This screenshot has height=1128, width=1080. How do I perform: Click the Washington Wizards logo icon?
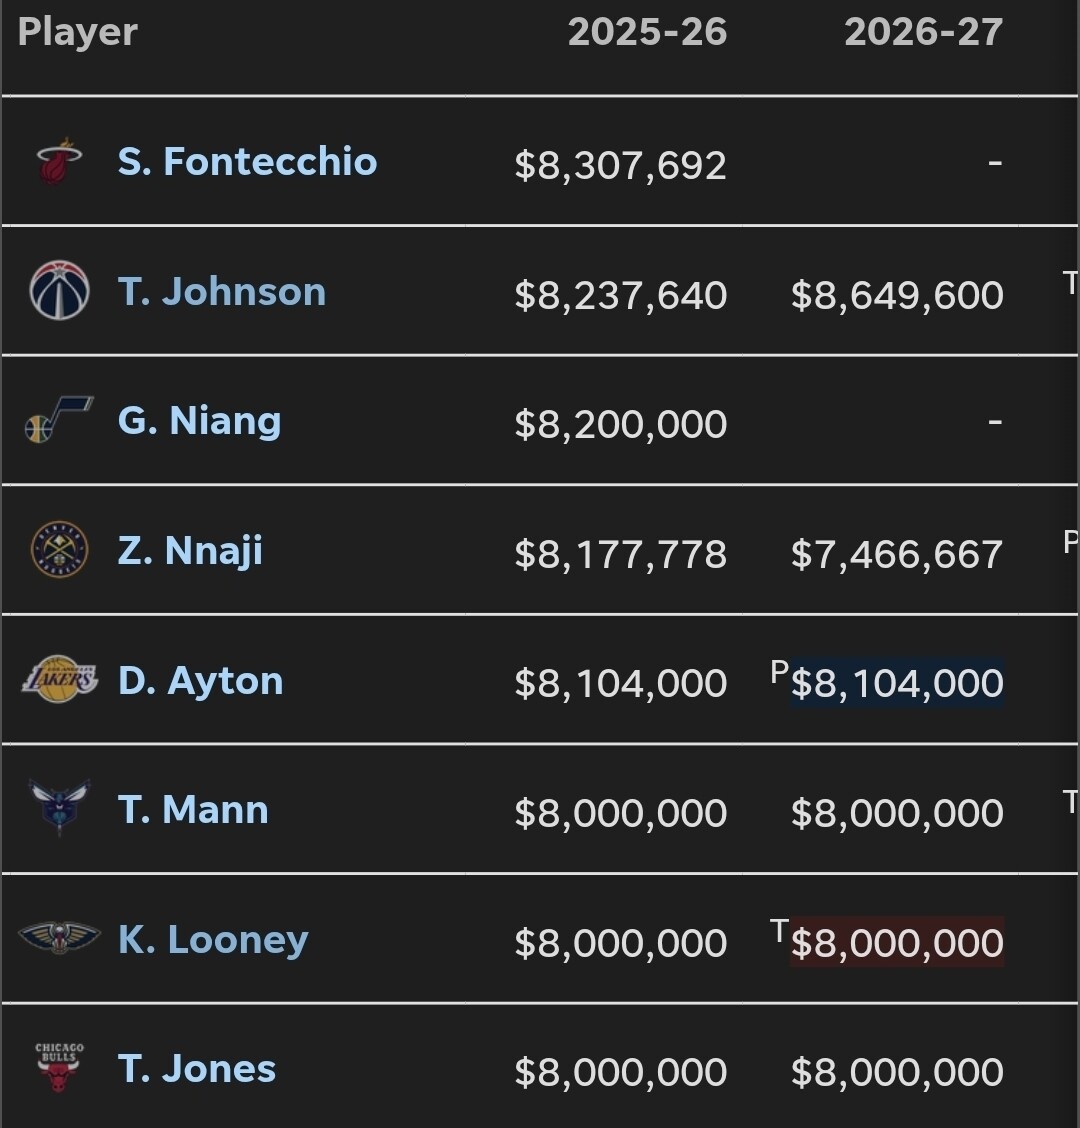(x=59, y=291)
